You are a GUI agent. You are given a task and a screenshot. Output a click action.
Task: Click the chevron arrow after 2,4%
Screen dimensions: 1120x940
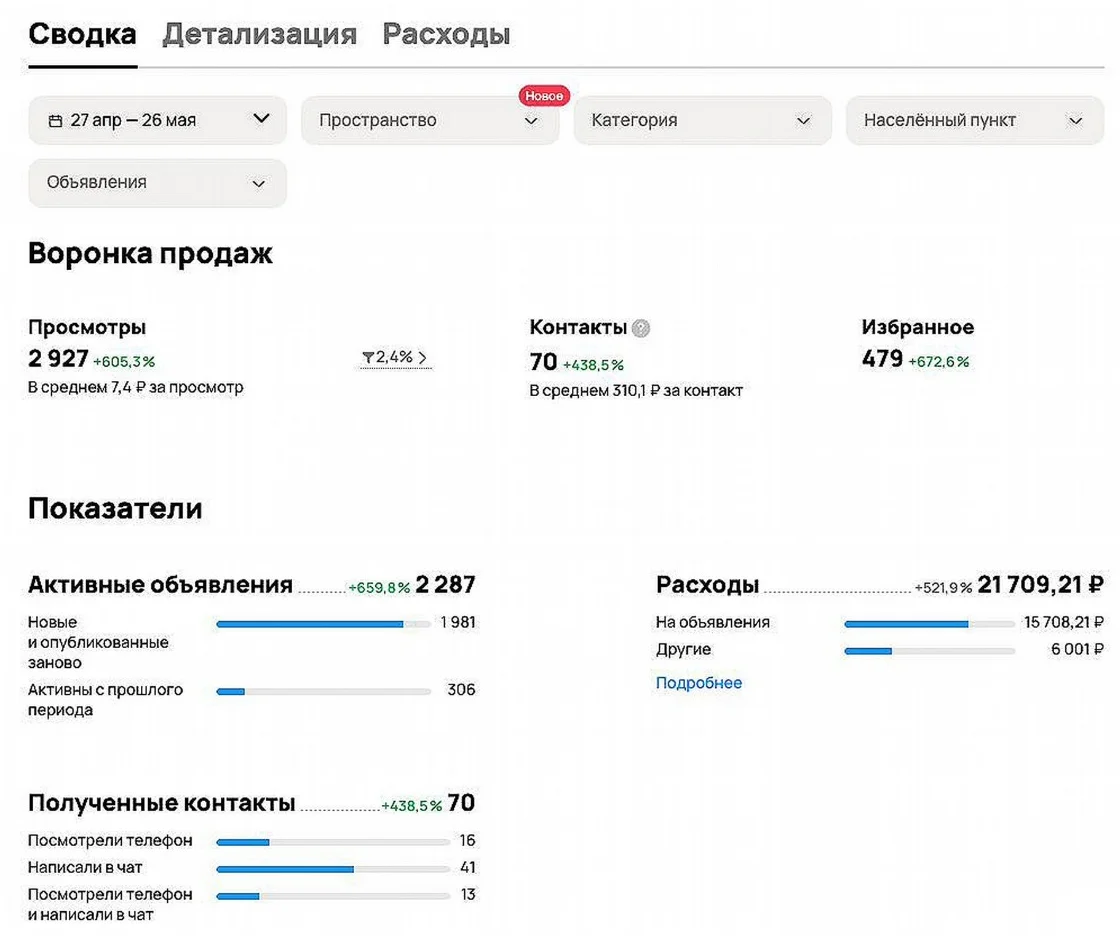pyautogui.click(x=422, y=357)
